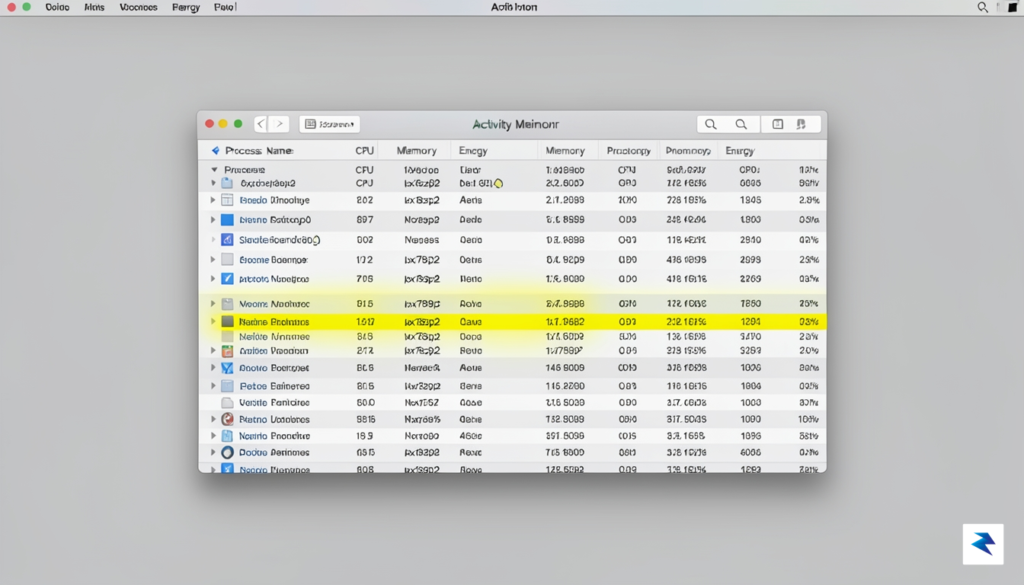Open the first menu bar item beside window controls
Screen dimensions: 1024x585
[x=57, y=7]
